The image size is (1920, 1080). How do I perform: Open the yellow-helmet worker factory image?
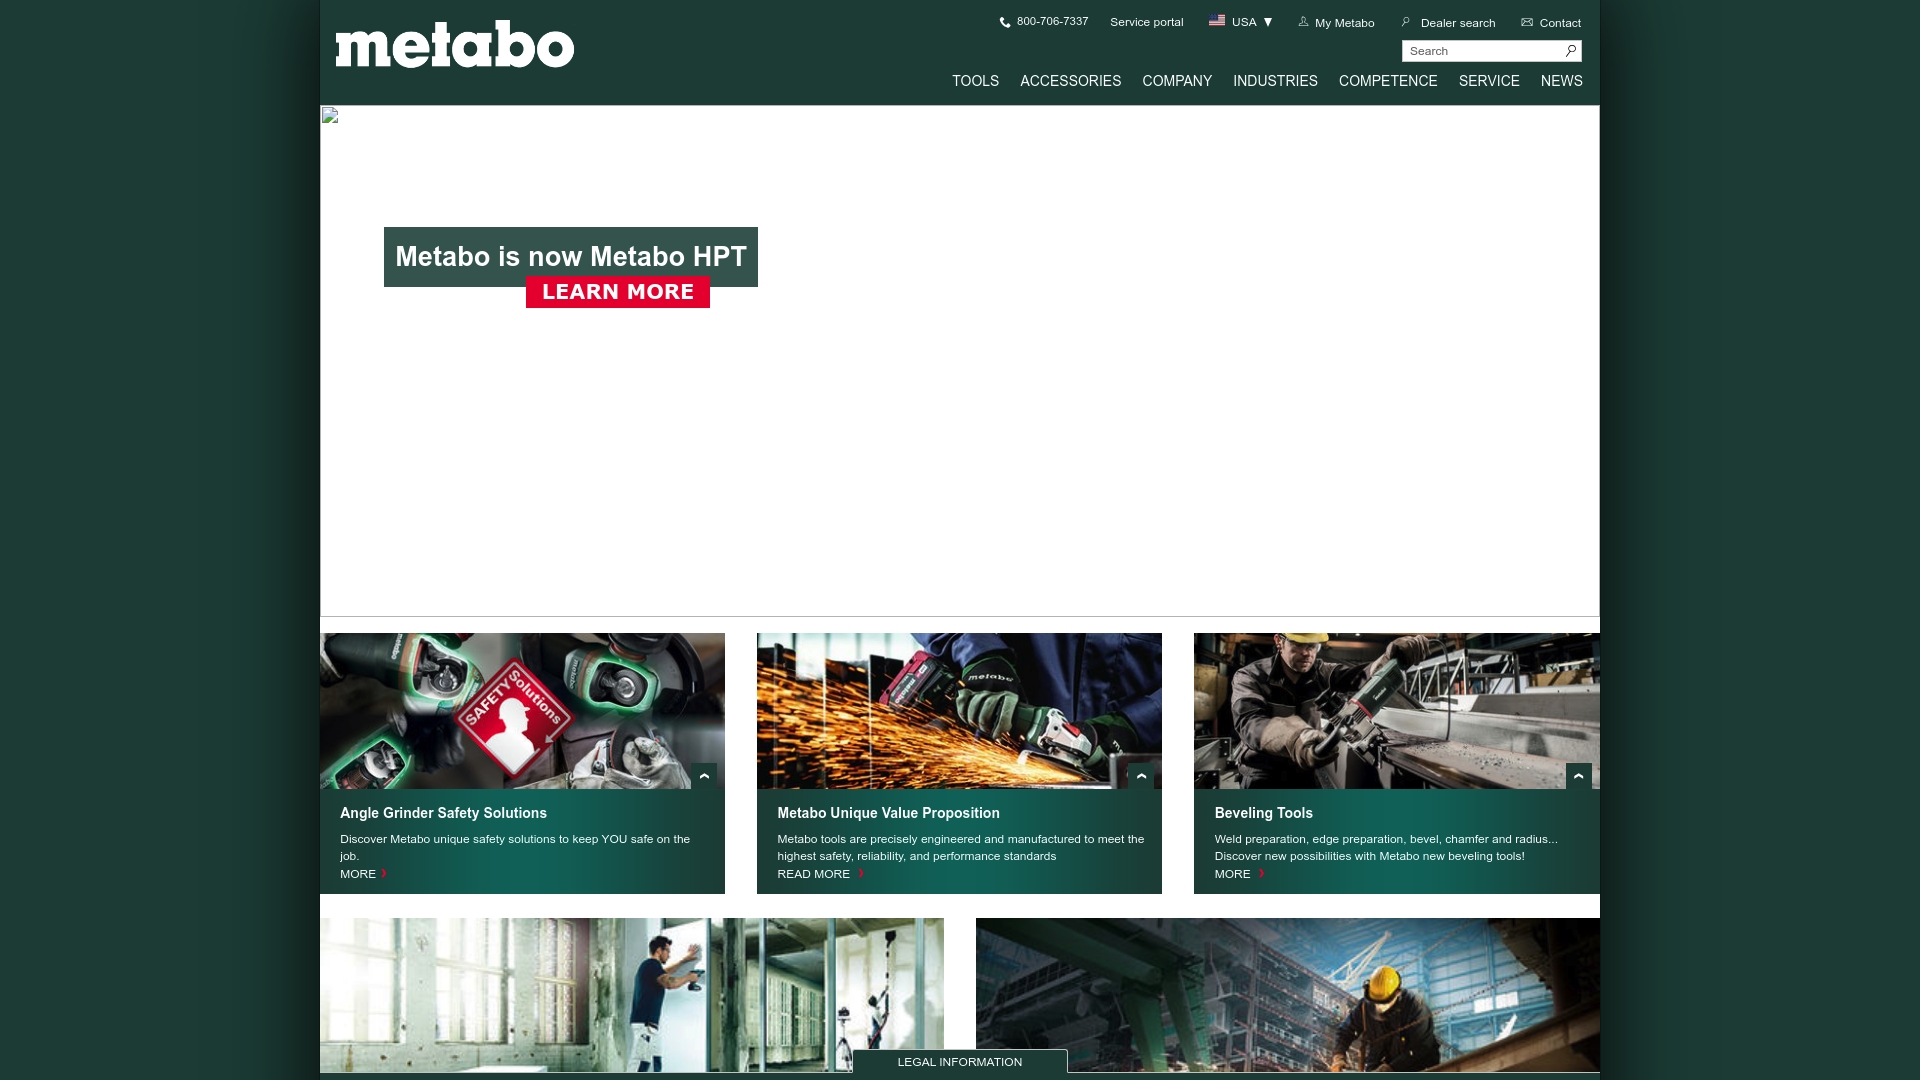point(1287,995)
